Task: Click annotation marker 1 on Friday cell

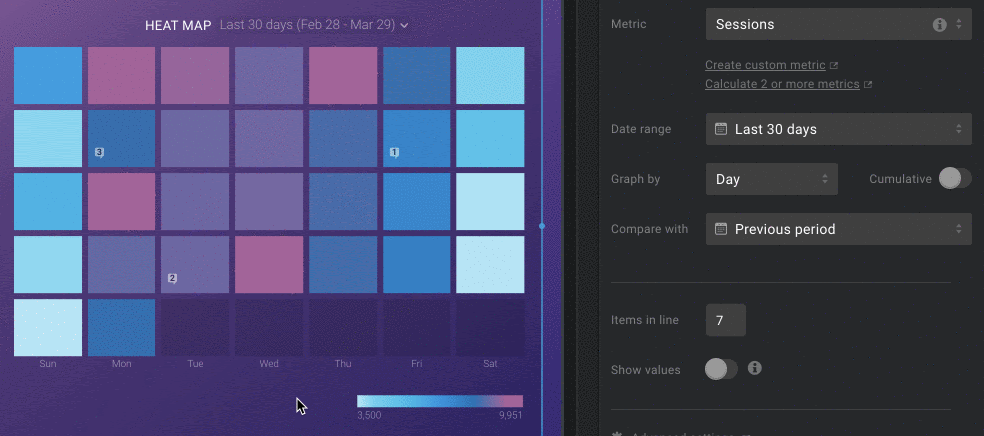Action: (x=394, y=152)
